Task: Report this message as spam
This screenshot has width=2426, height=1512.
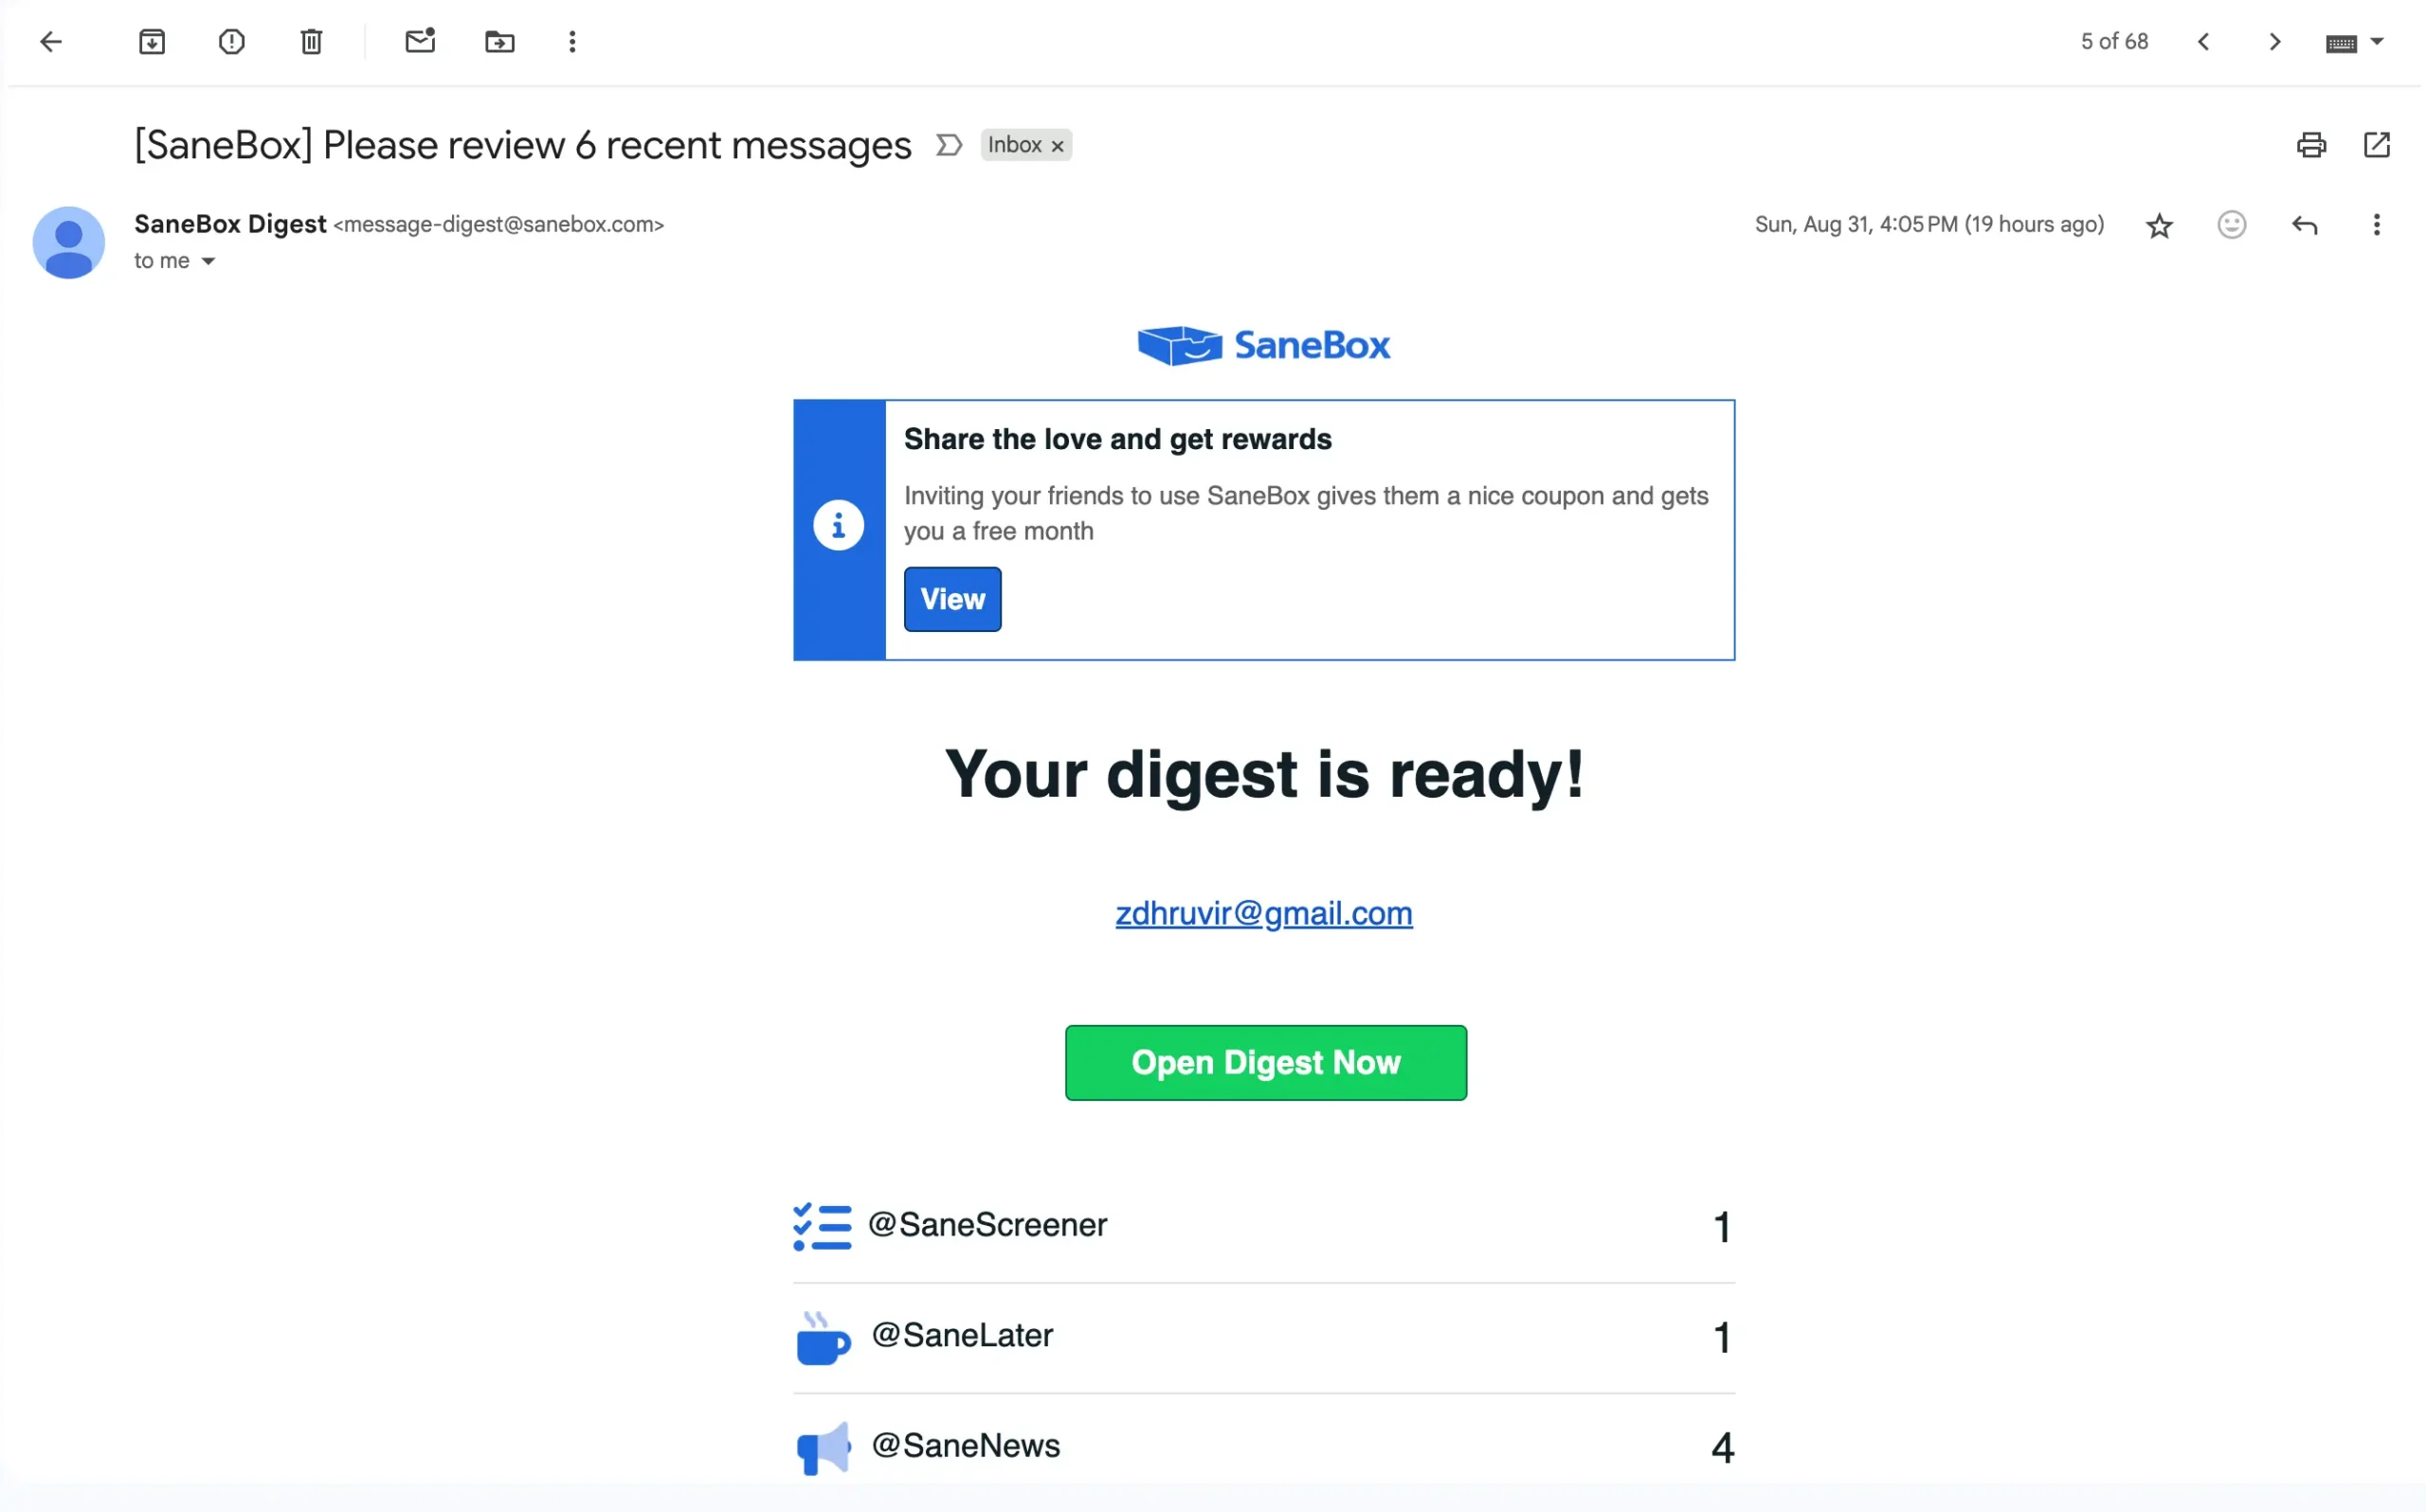Action: pos(232,42)
